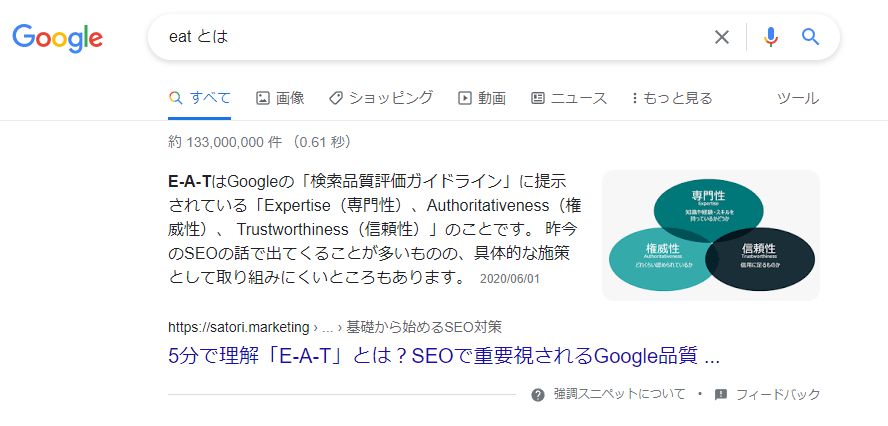
Task: Start voice search with microphone icon
Action: click(770, 37)
